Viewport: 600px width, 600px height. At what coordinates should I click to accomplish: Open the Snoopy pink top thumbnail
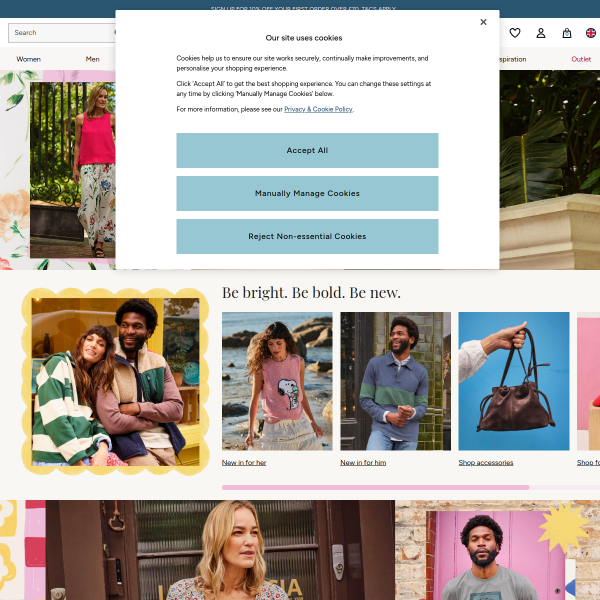(277, 381)
